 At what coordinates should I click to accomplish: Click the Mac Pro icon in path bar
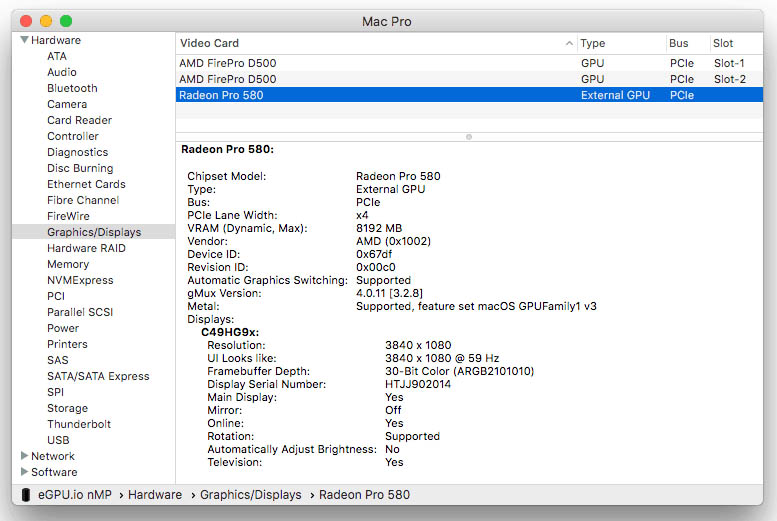coord(26,495)
